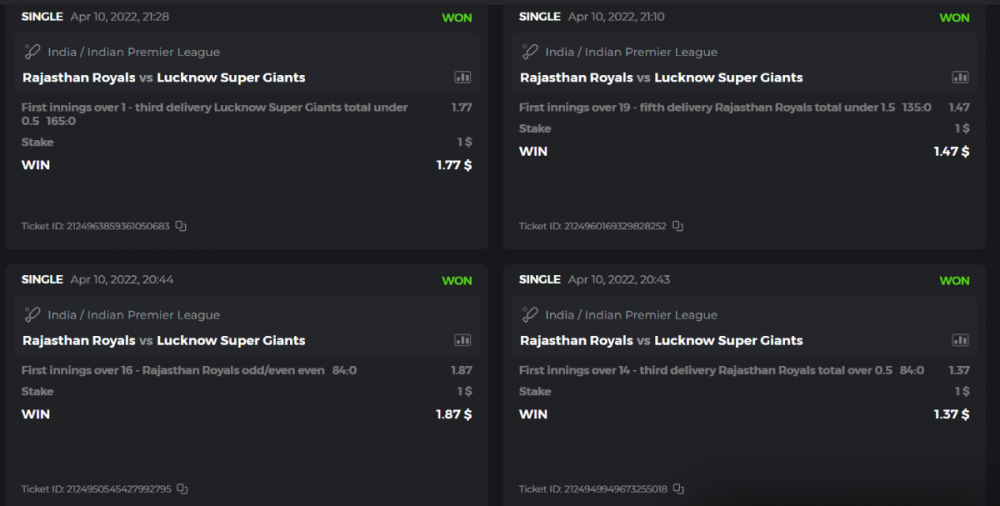
Task: Click cricket sport icon on 21:28 bet
Action: coord(32,52)
